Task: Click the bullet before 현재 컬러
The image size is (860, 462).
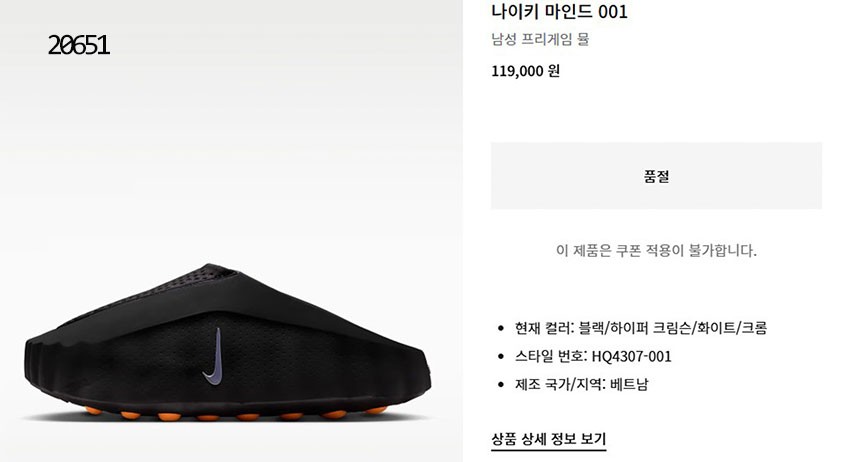Action: tap(500, 329)
